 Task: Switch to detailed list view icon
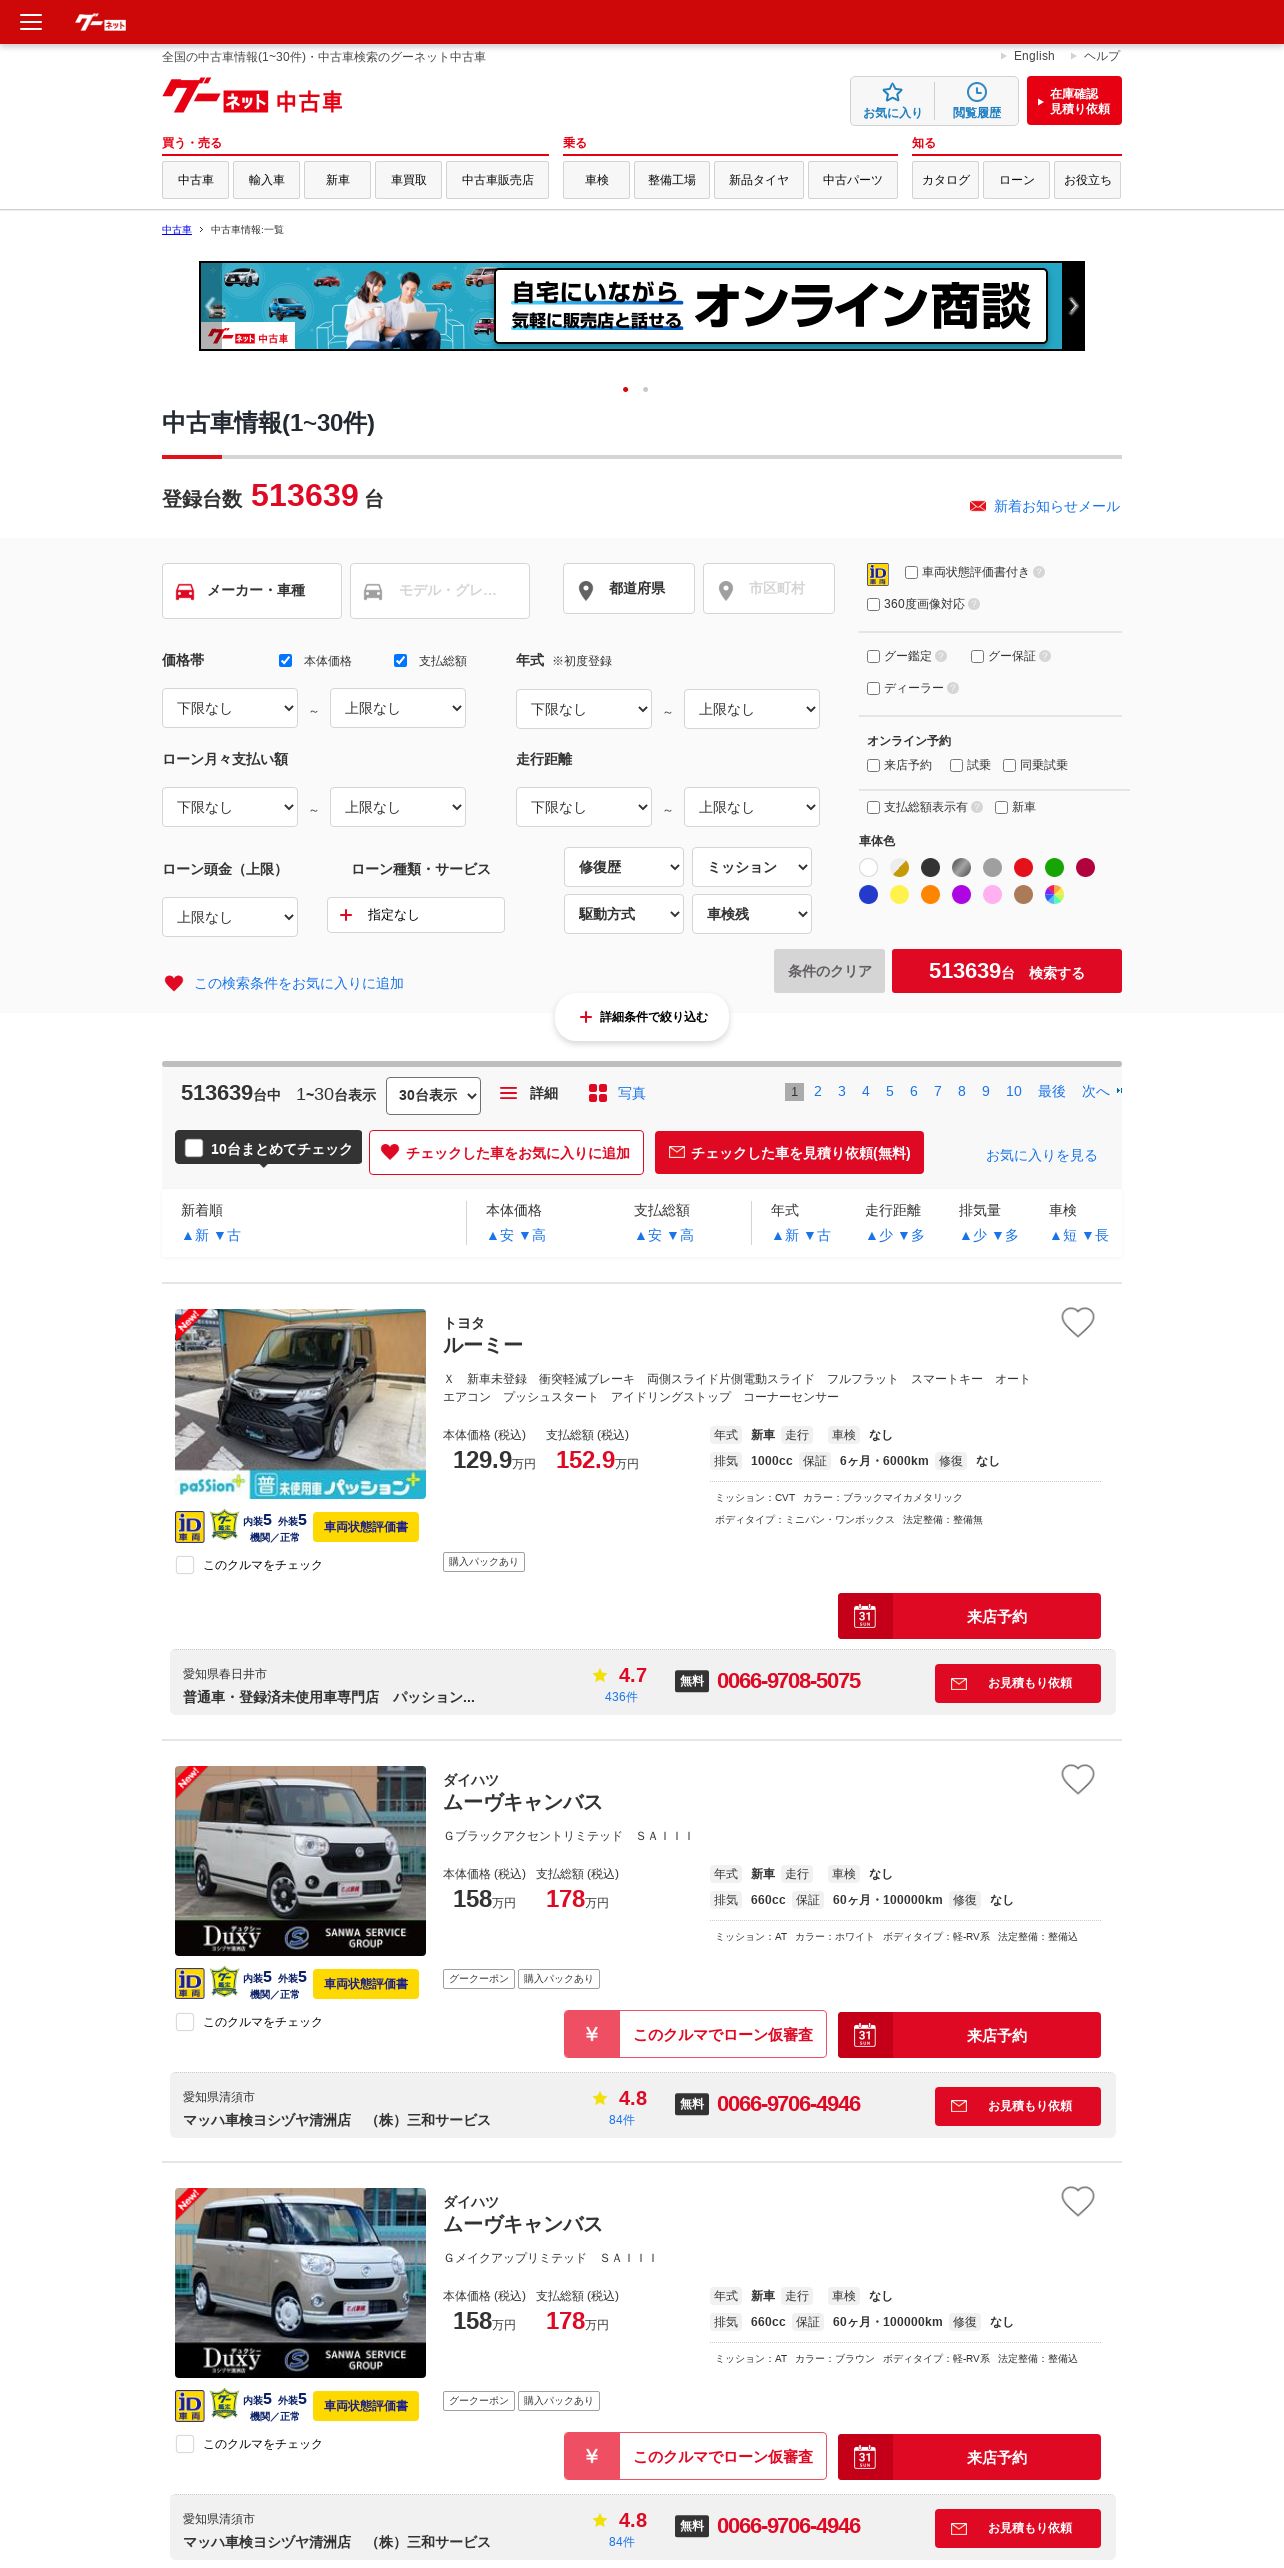pyautogui.click(x=508, y=1093)
